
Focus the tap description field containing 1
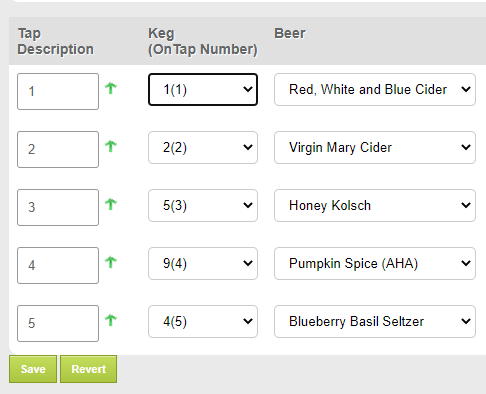pos(58,91)
